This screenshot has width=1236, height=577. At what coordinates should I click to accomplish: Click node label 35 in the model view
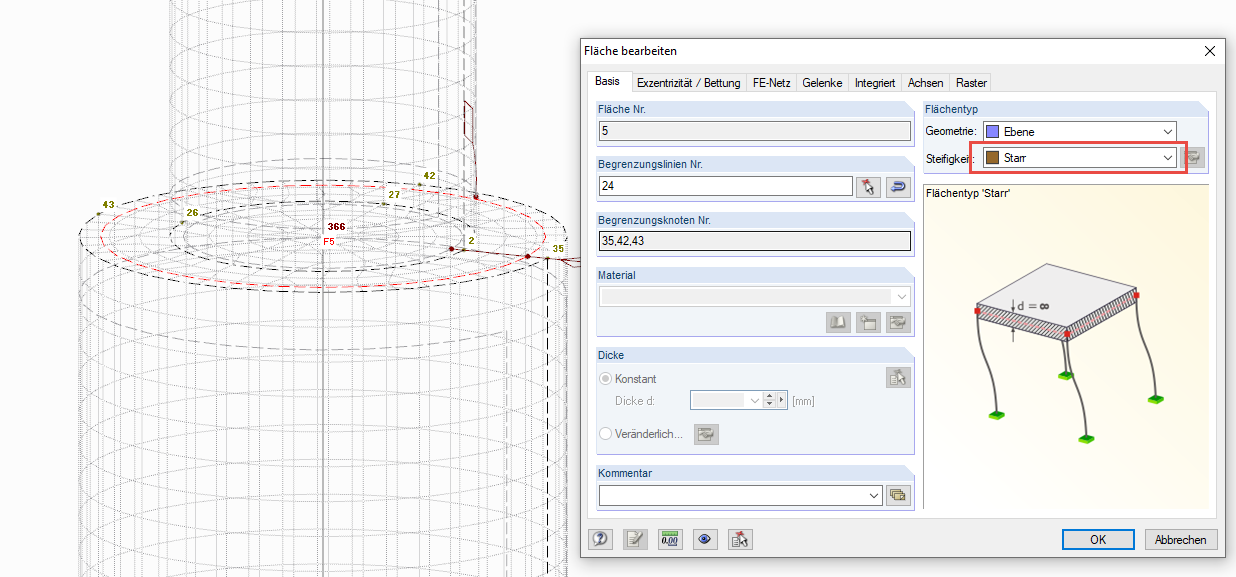pos(558,248)
